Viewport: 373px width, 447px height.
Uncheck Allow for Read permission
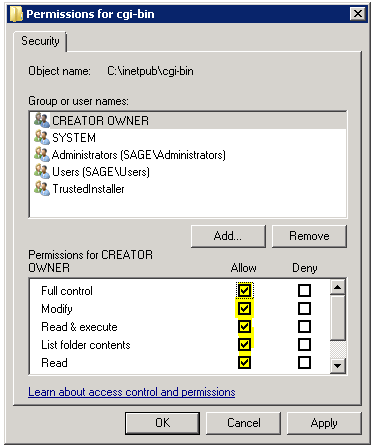pyautogui.click(x=244, y=362)
